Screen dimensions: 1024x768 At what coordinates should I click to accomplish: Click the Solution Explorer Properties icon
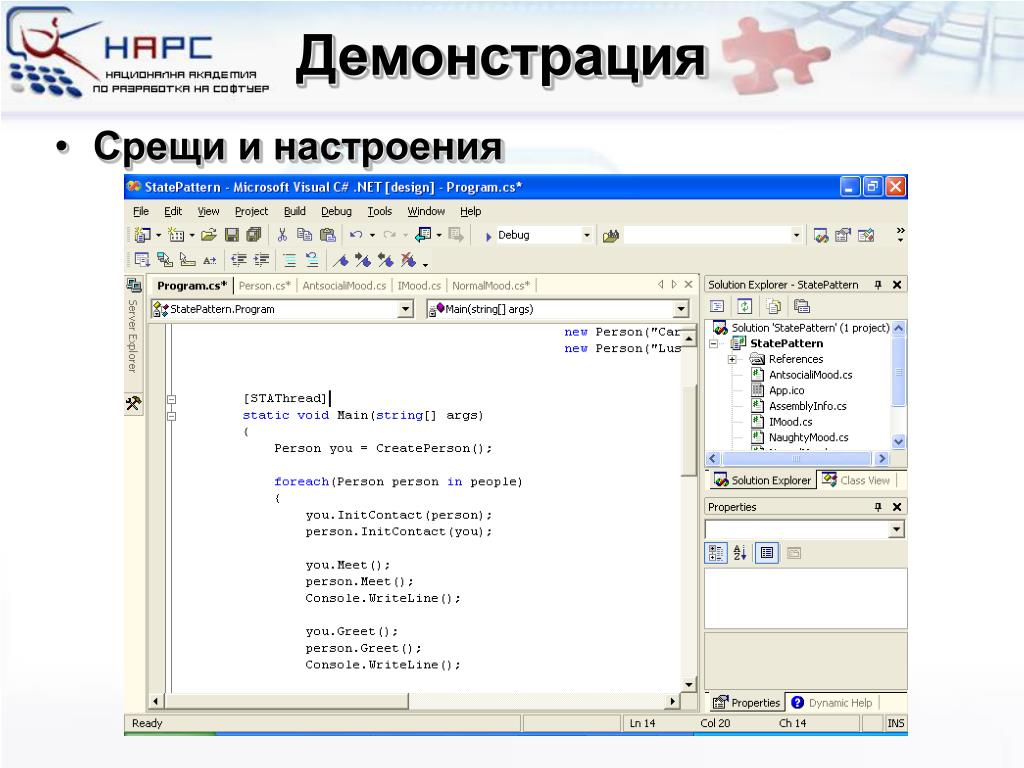pos(801,306)
